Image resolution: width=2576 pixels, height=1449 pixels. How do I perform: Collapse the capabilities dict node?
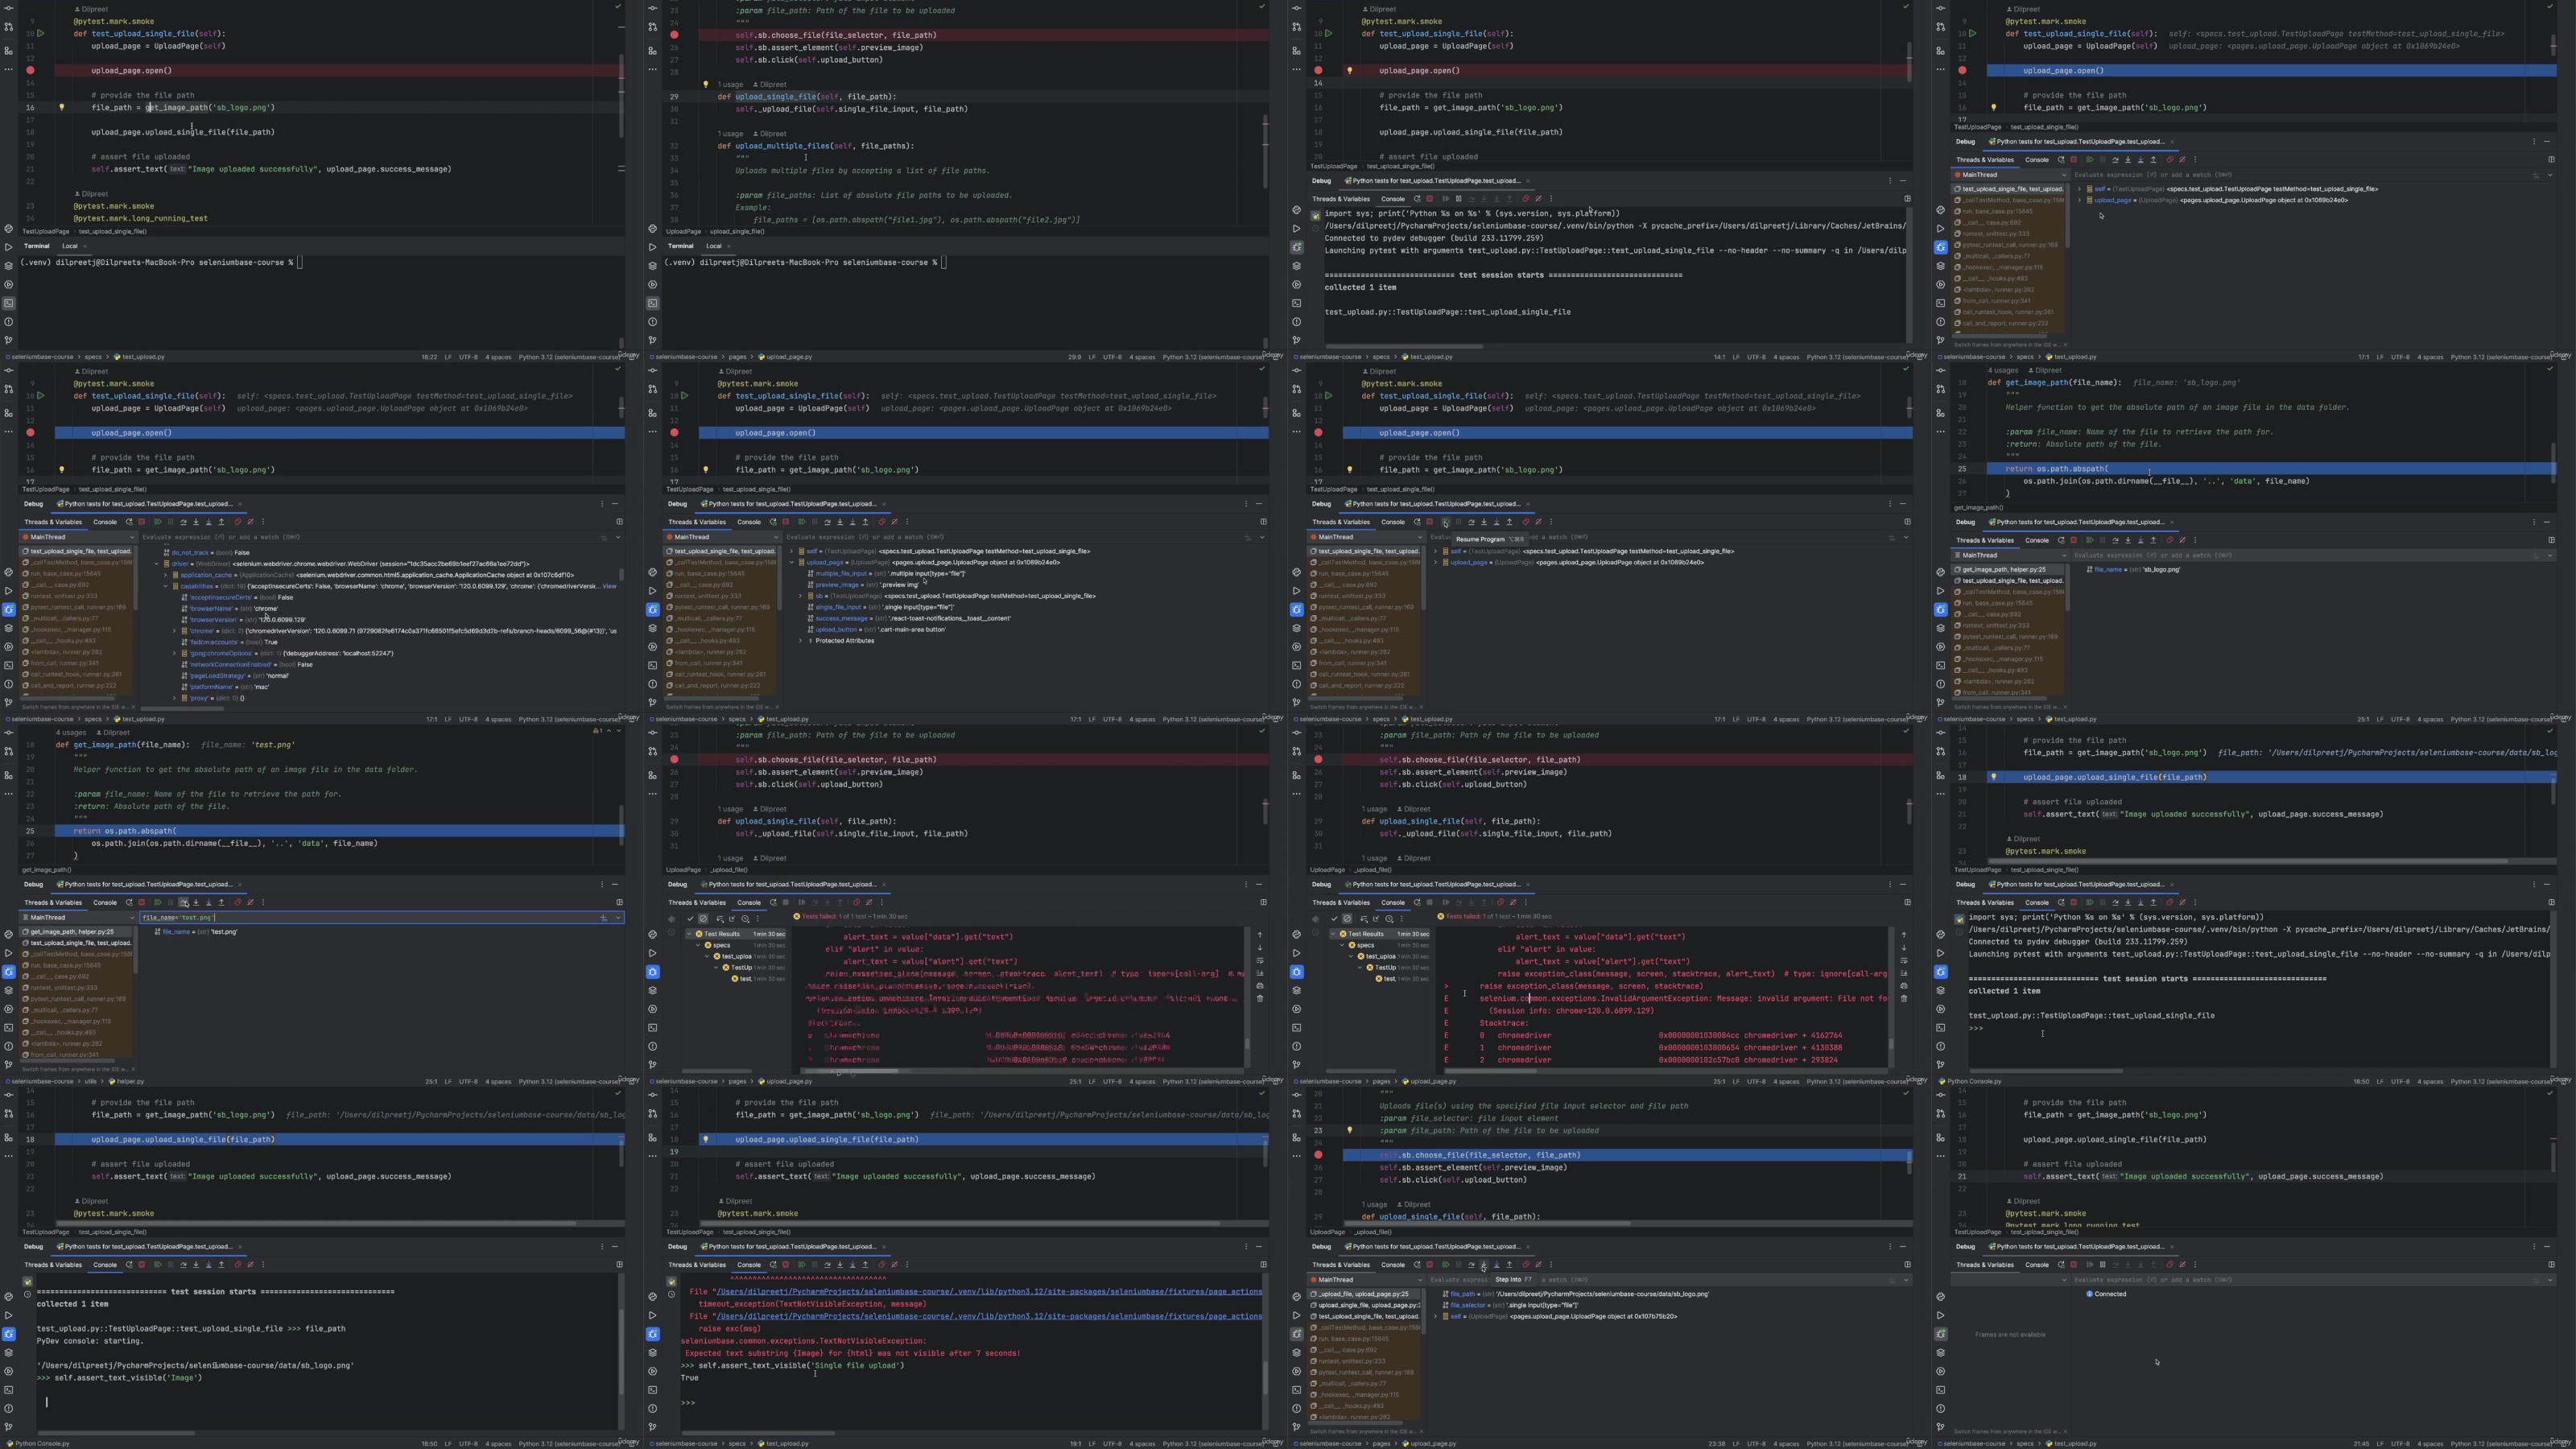coord(165,586)
